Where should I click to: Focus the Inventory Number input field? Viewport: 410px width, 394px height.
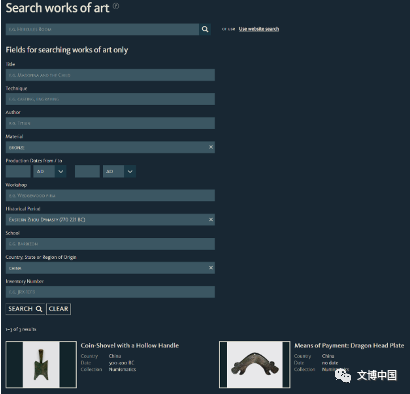click(110, 292)
